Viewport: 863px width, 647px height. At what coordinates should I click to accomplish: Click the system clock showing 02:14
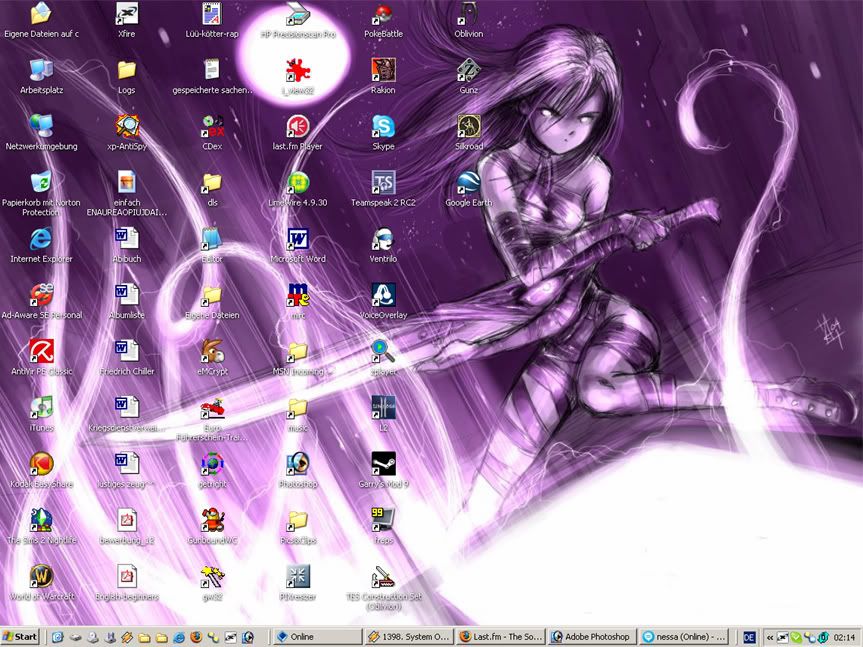(844, 638)
